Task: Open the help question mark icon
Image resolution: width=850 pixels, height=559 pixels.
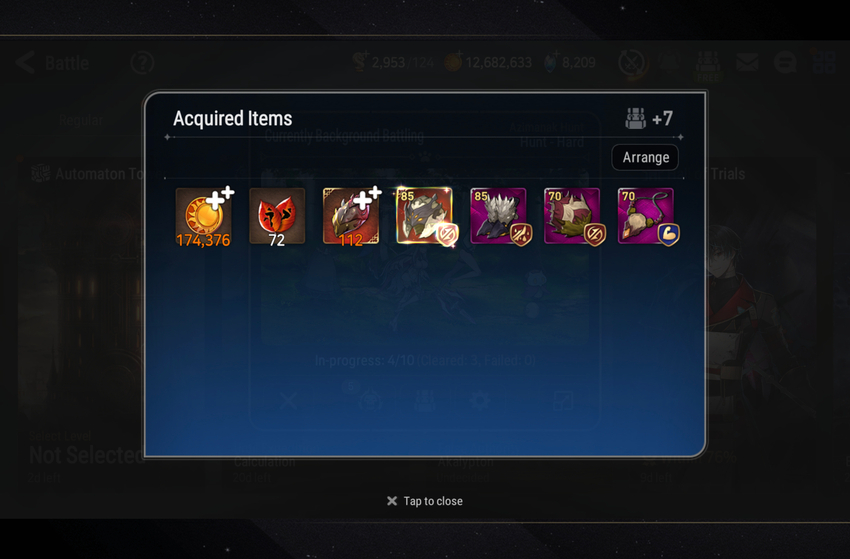Action: (143, 63)
